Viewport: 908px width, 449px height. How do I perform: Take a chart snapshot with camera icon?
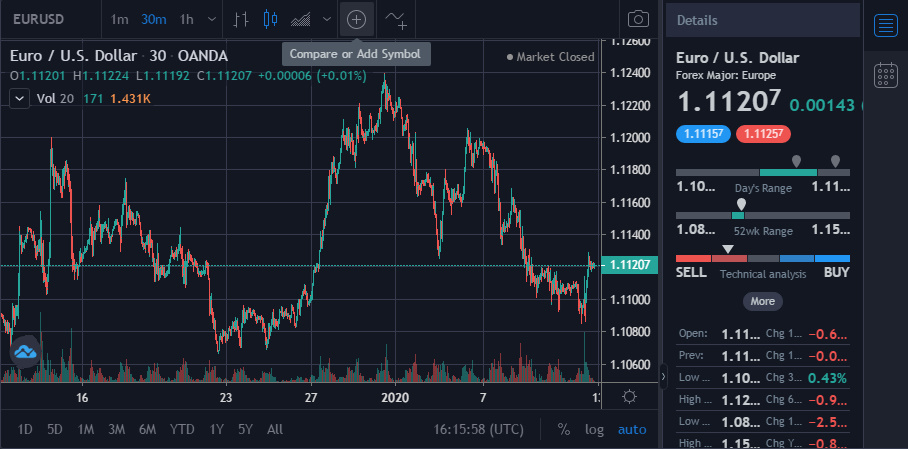(x=638, y=19)
